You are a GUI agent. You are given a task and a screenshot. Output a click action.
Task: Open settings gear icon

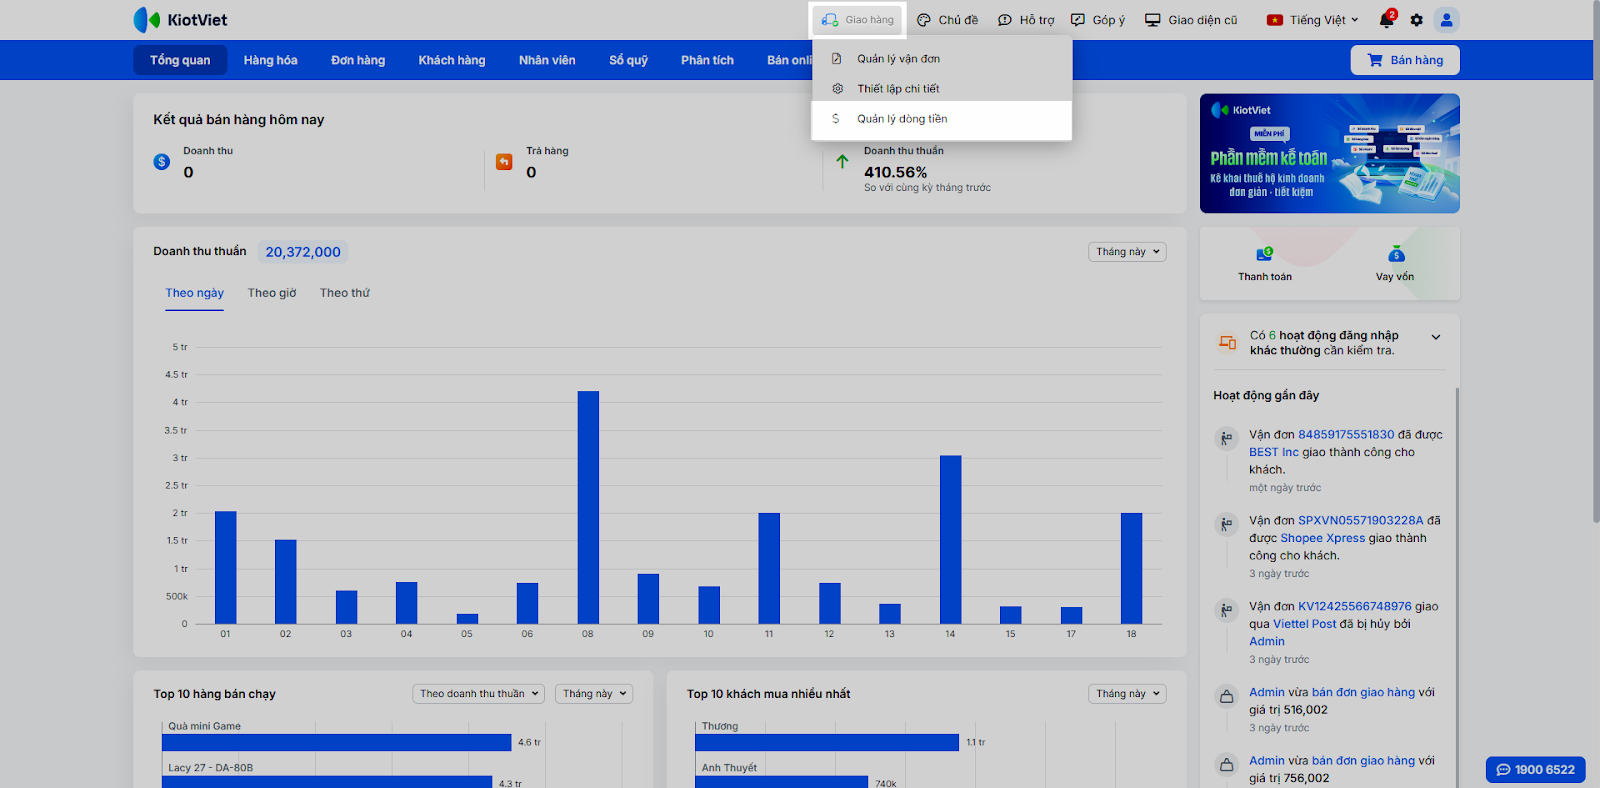(1416, 20)
